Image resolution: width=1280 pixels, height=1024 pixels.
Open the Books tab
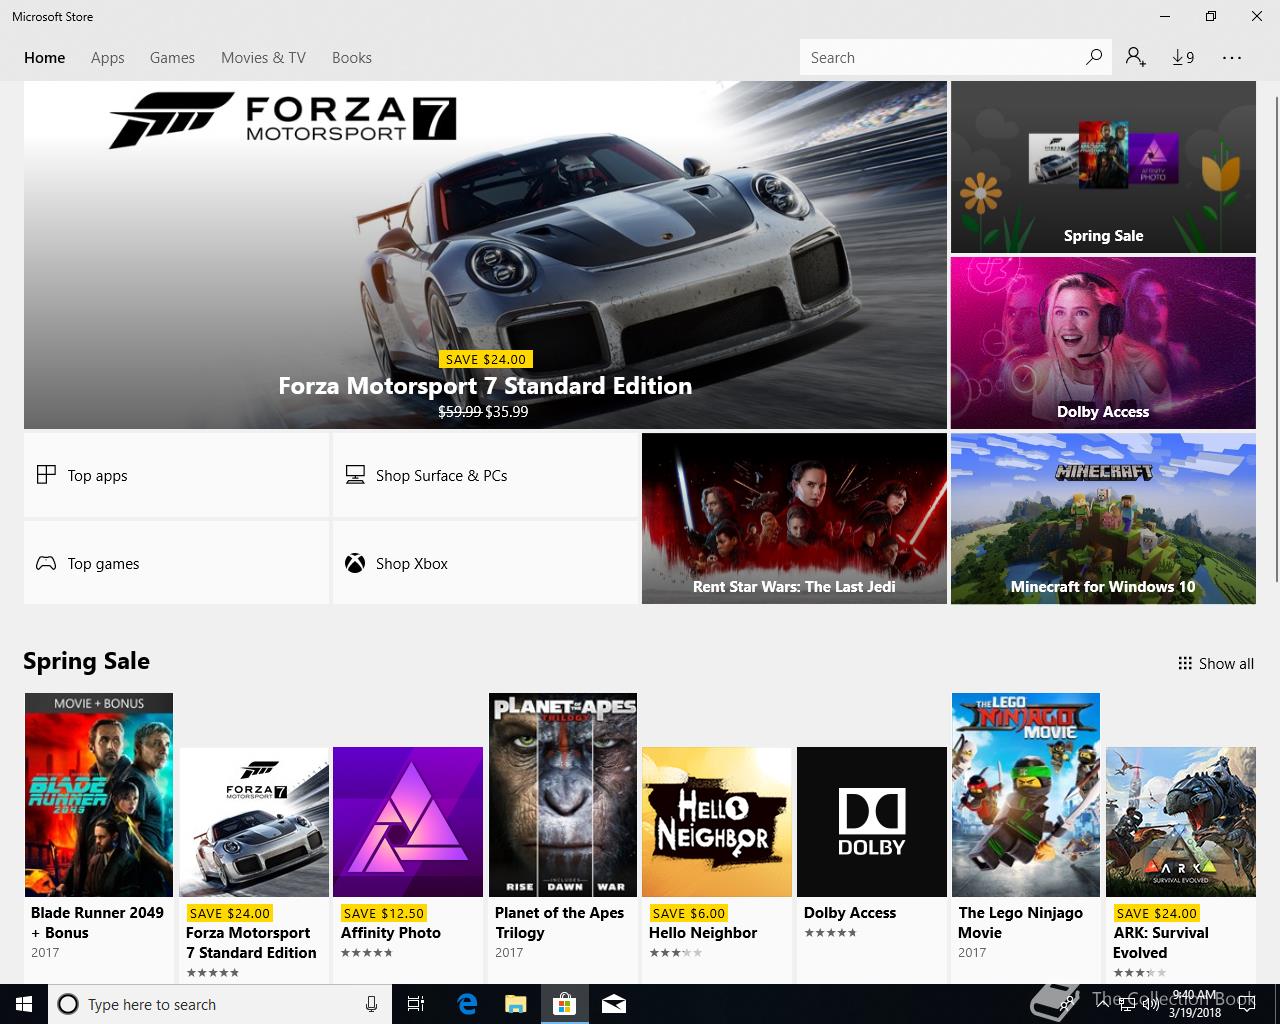point(352,58)
